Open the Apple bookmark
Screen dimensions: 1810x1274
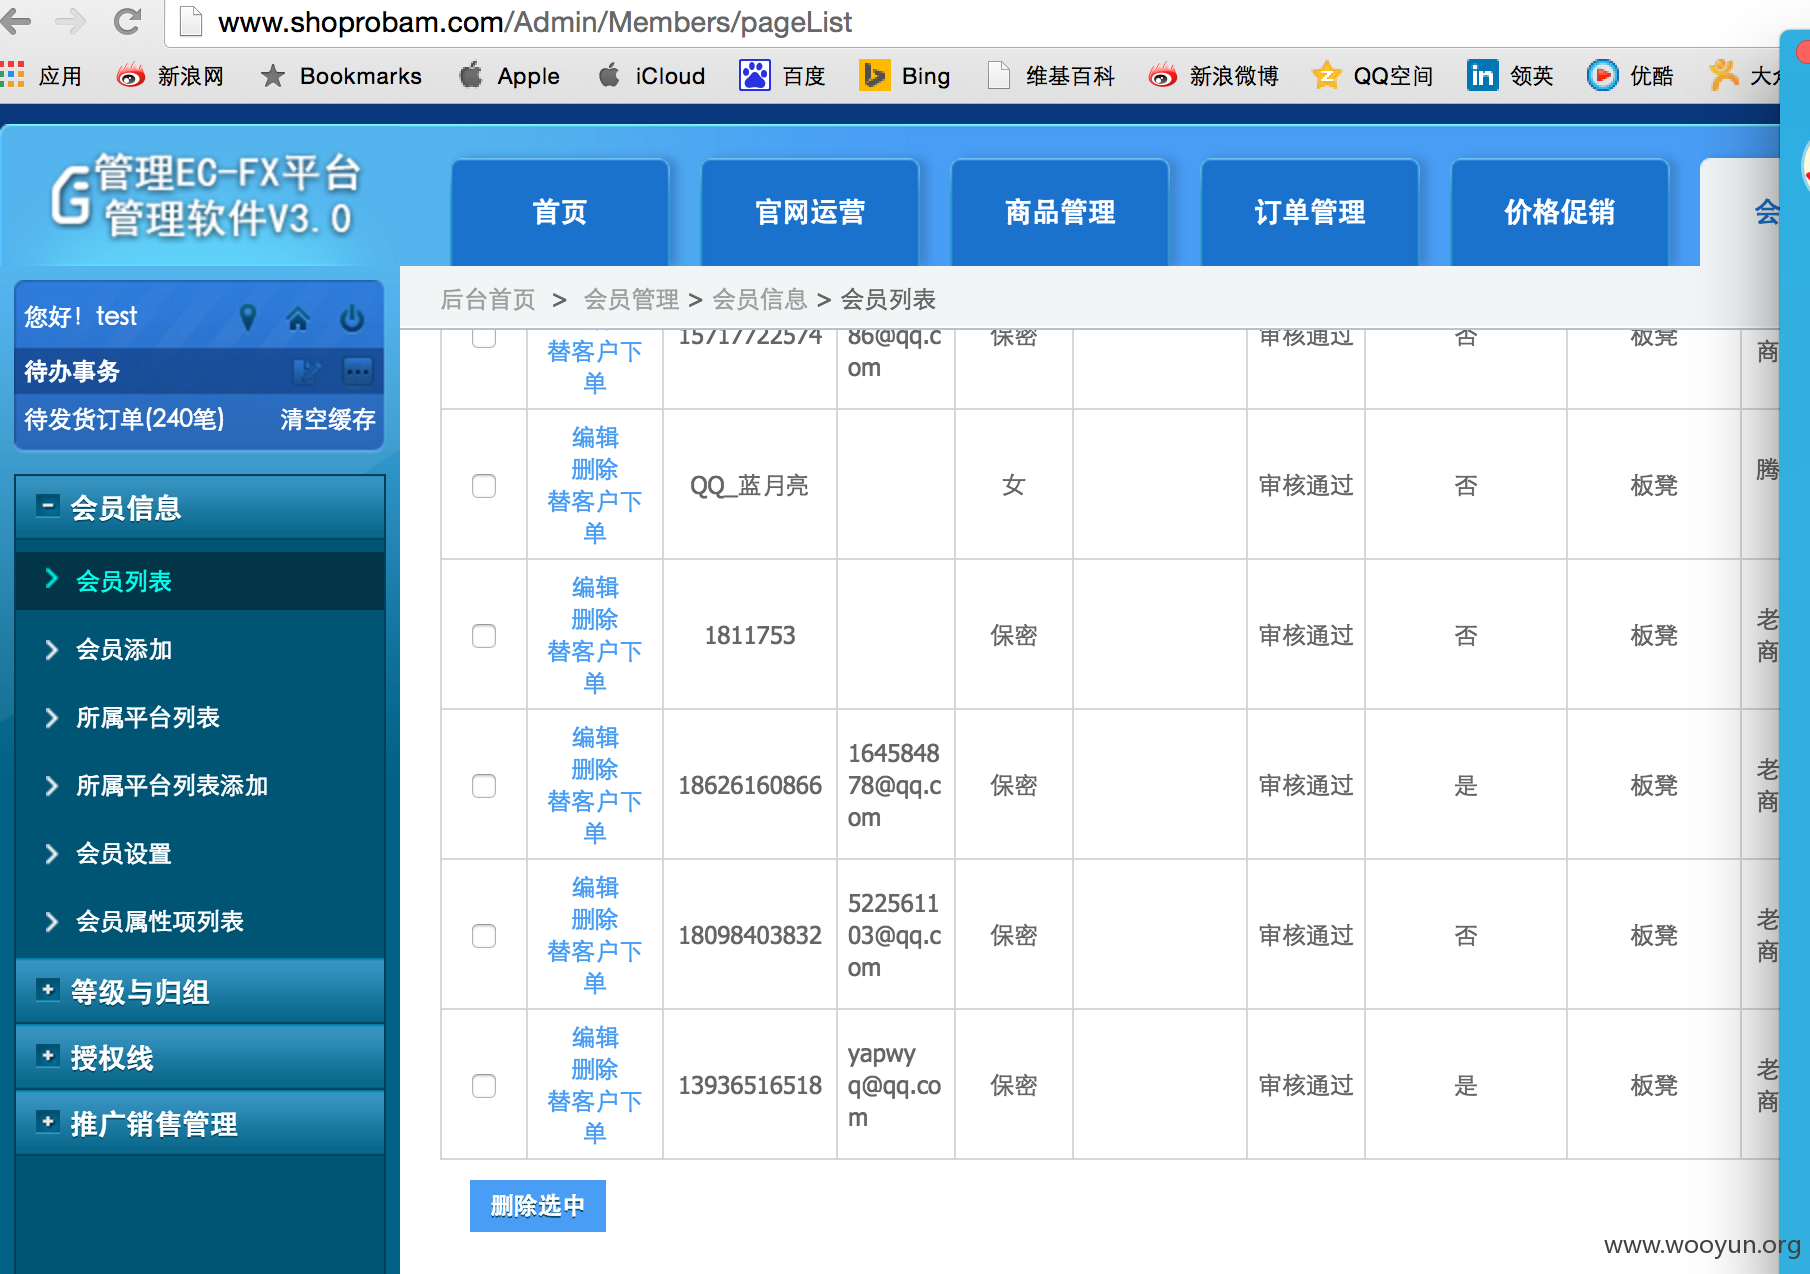point(509,76)
